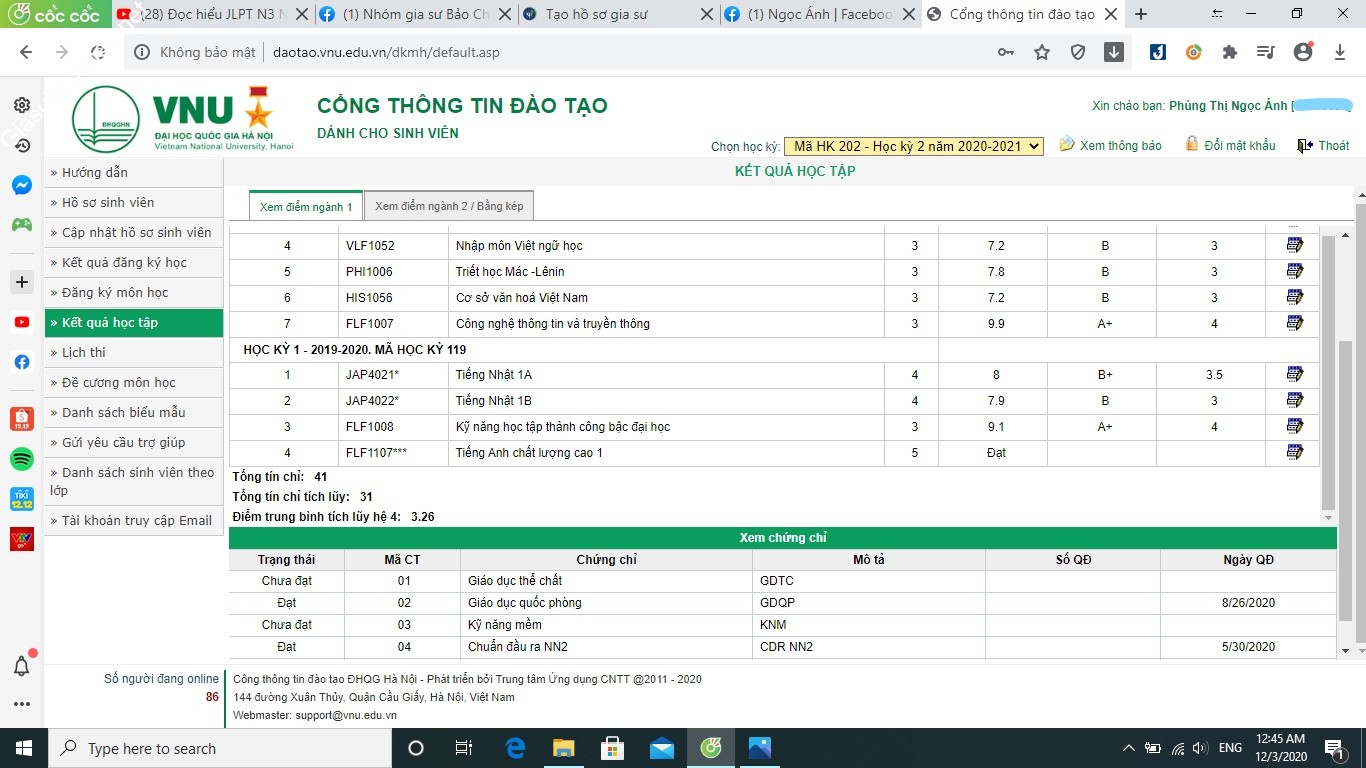Screen dimensions: 1366x768
Task: Open the sidebar notifications bell
Action: [21, 665]
